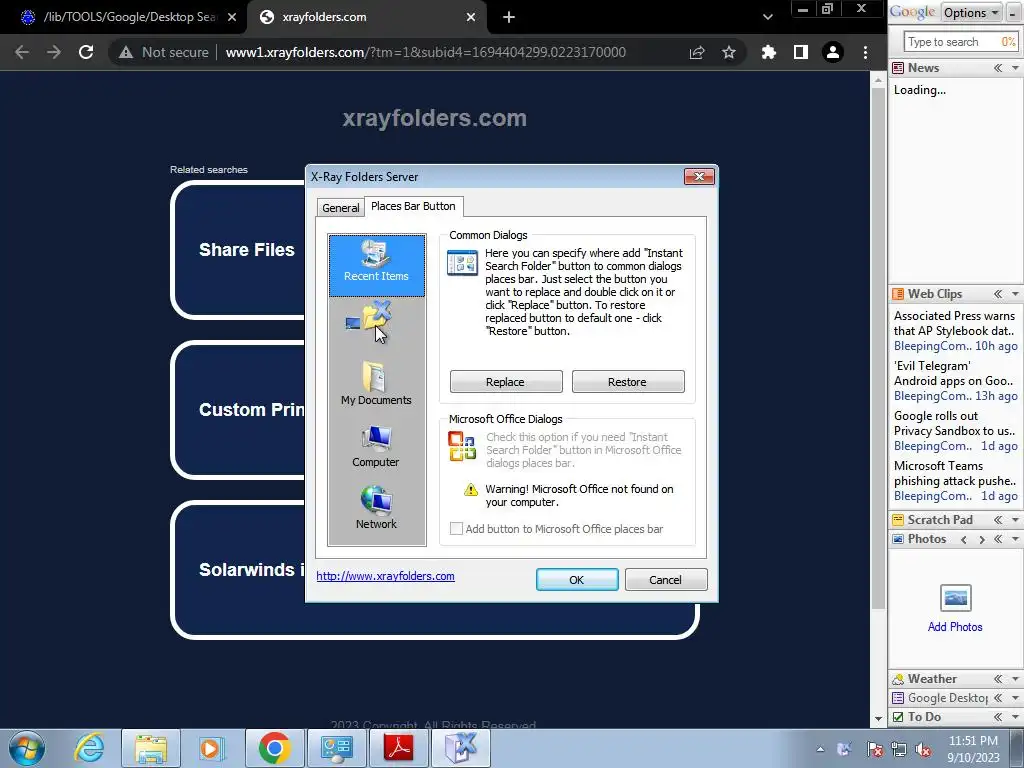The height and width of the screenshot is (768, 1024).
Task: Open the Places Bar Button tab
Action: [413, 206]
